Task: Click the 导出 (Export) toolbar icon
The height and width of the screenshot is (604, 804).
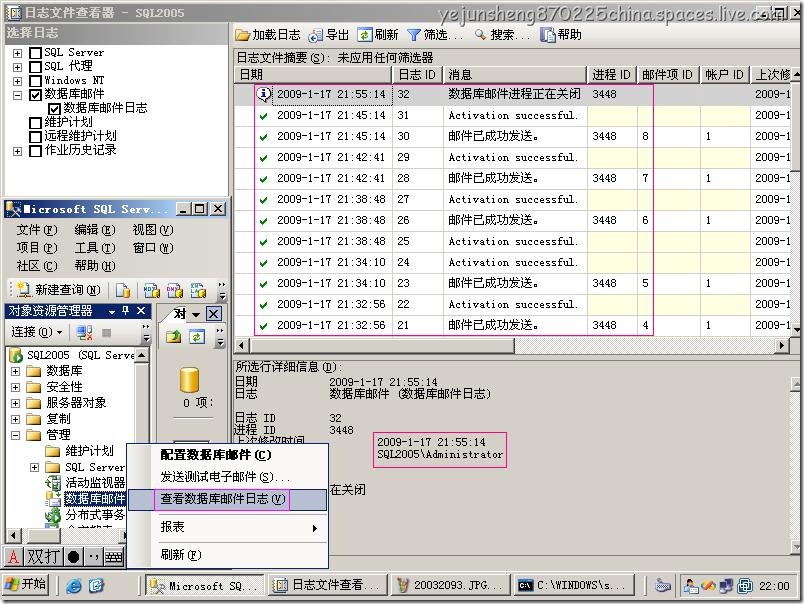Action: [315, 35]
